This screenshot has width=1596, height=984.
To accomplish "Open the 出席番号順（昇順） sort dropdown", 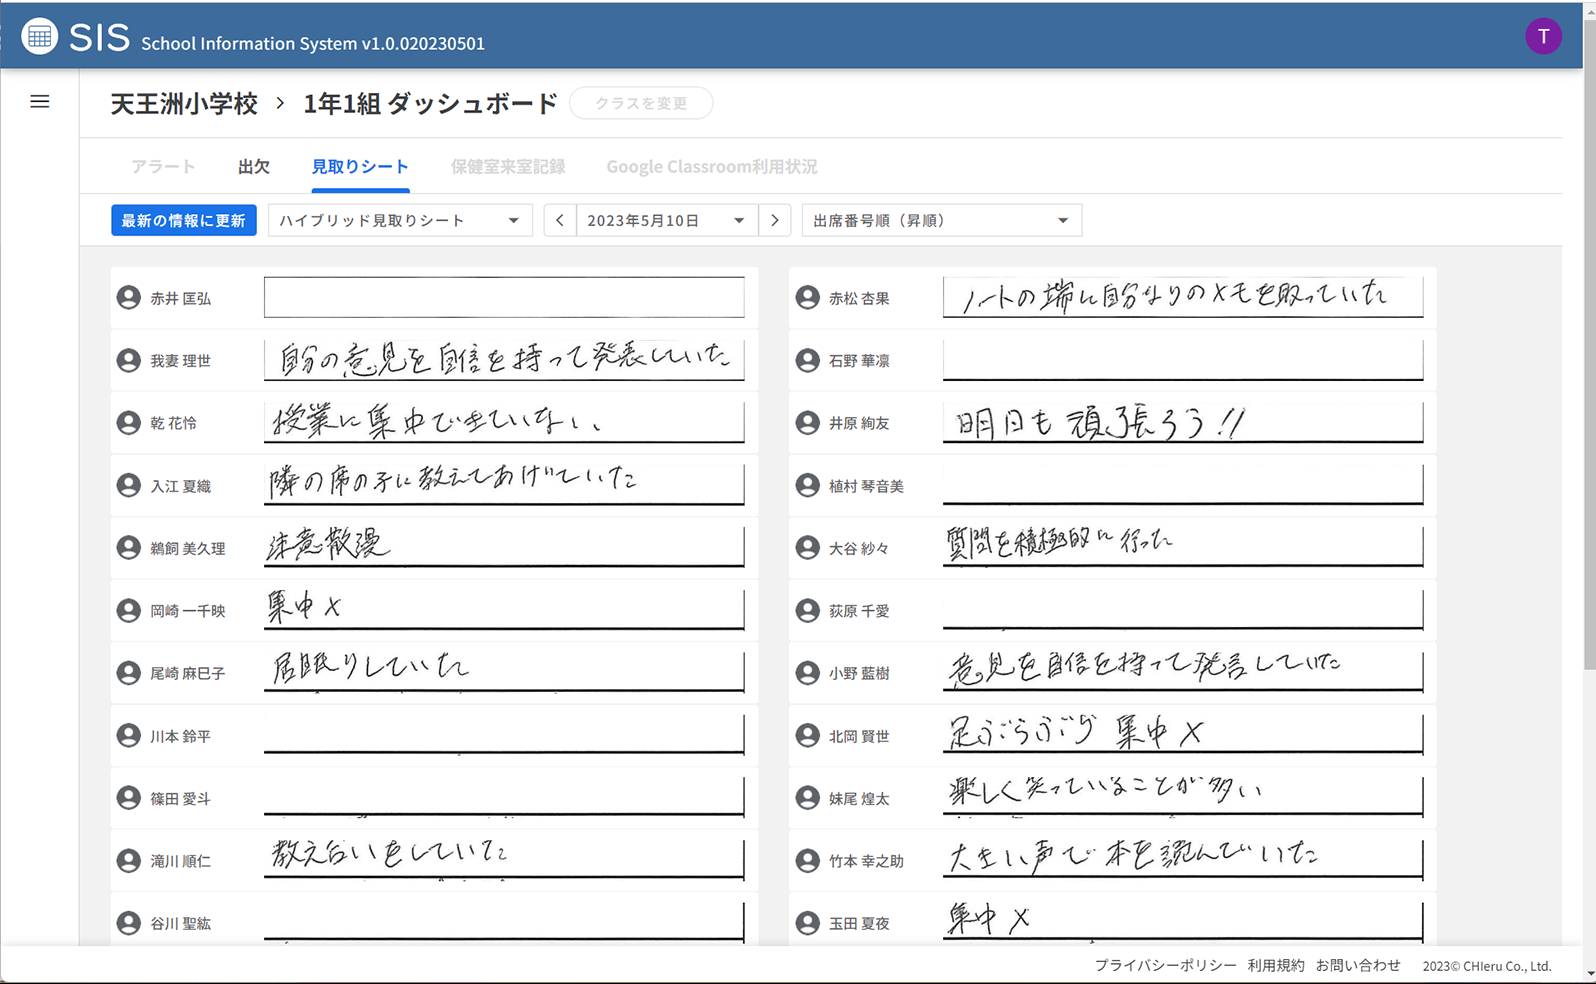I will click(x=941, y=220).
